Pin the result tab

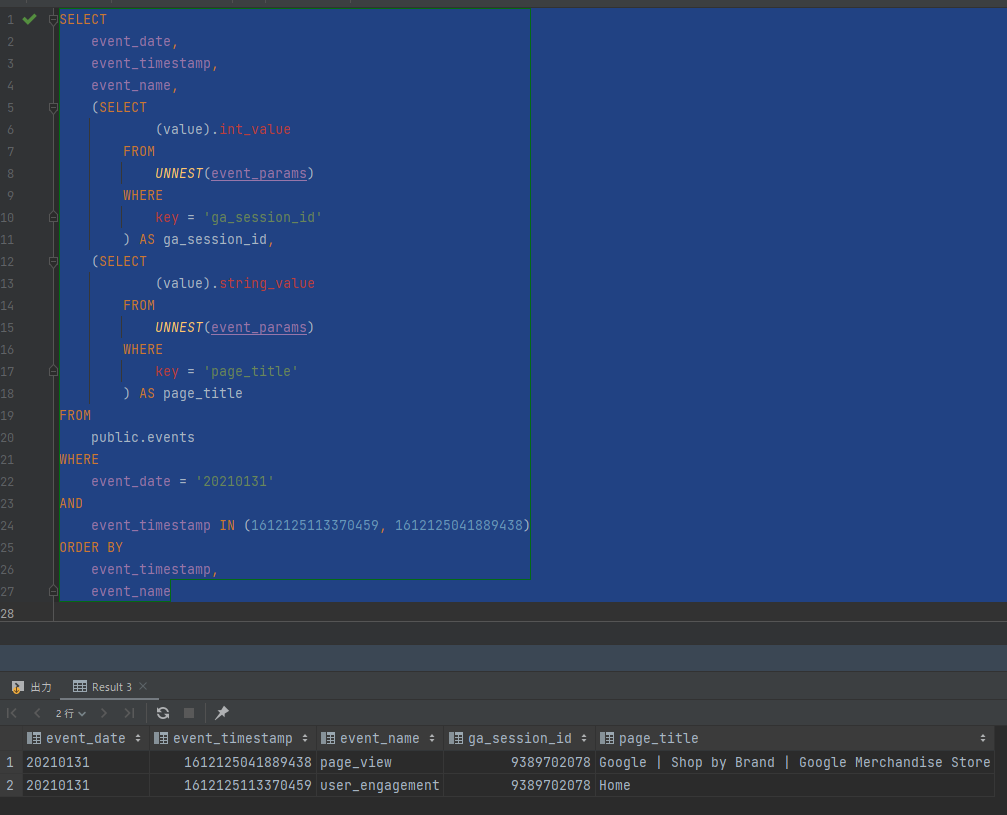(222, 713)
